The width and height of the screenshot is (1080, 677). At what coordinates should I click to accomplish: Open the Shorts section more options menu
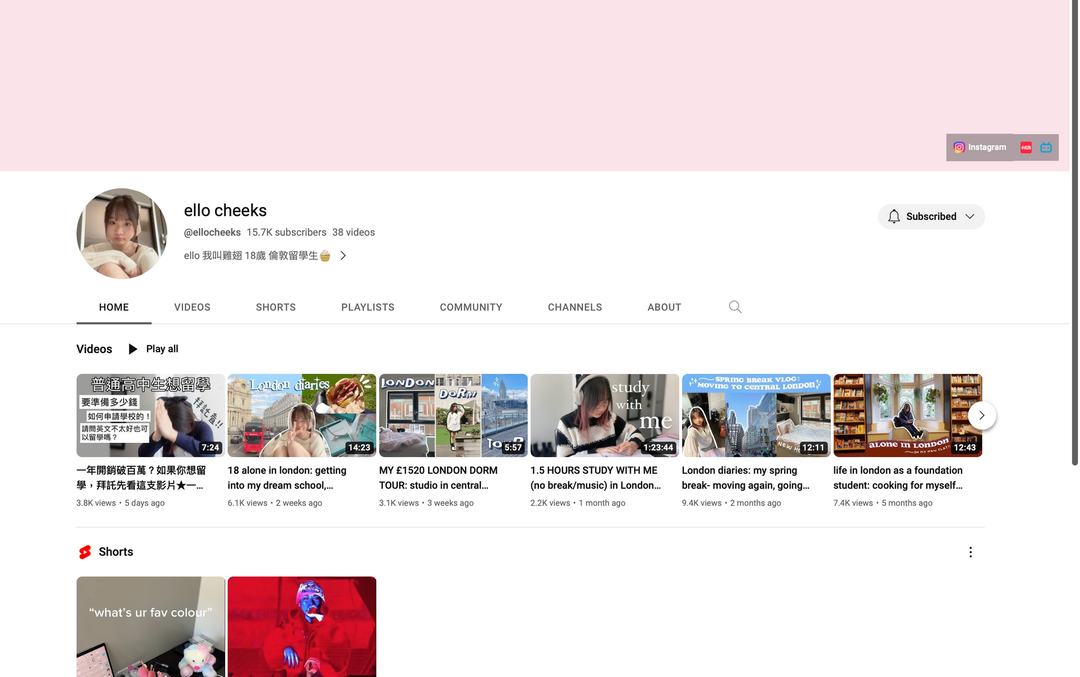(970, 552)
